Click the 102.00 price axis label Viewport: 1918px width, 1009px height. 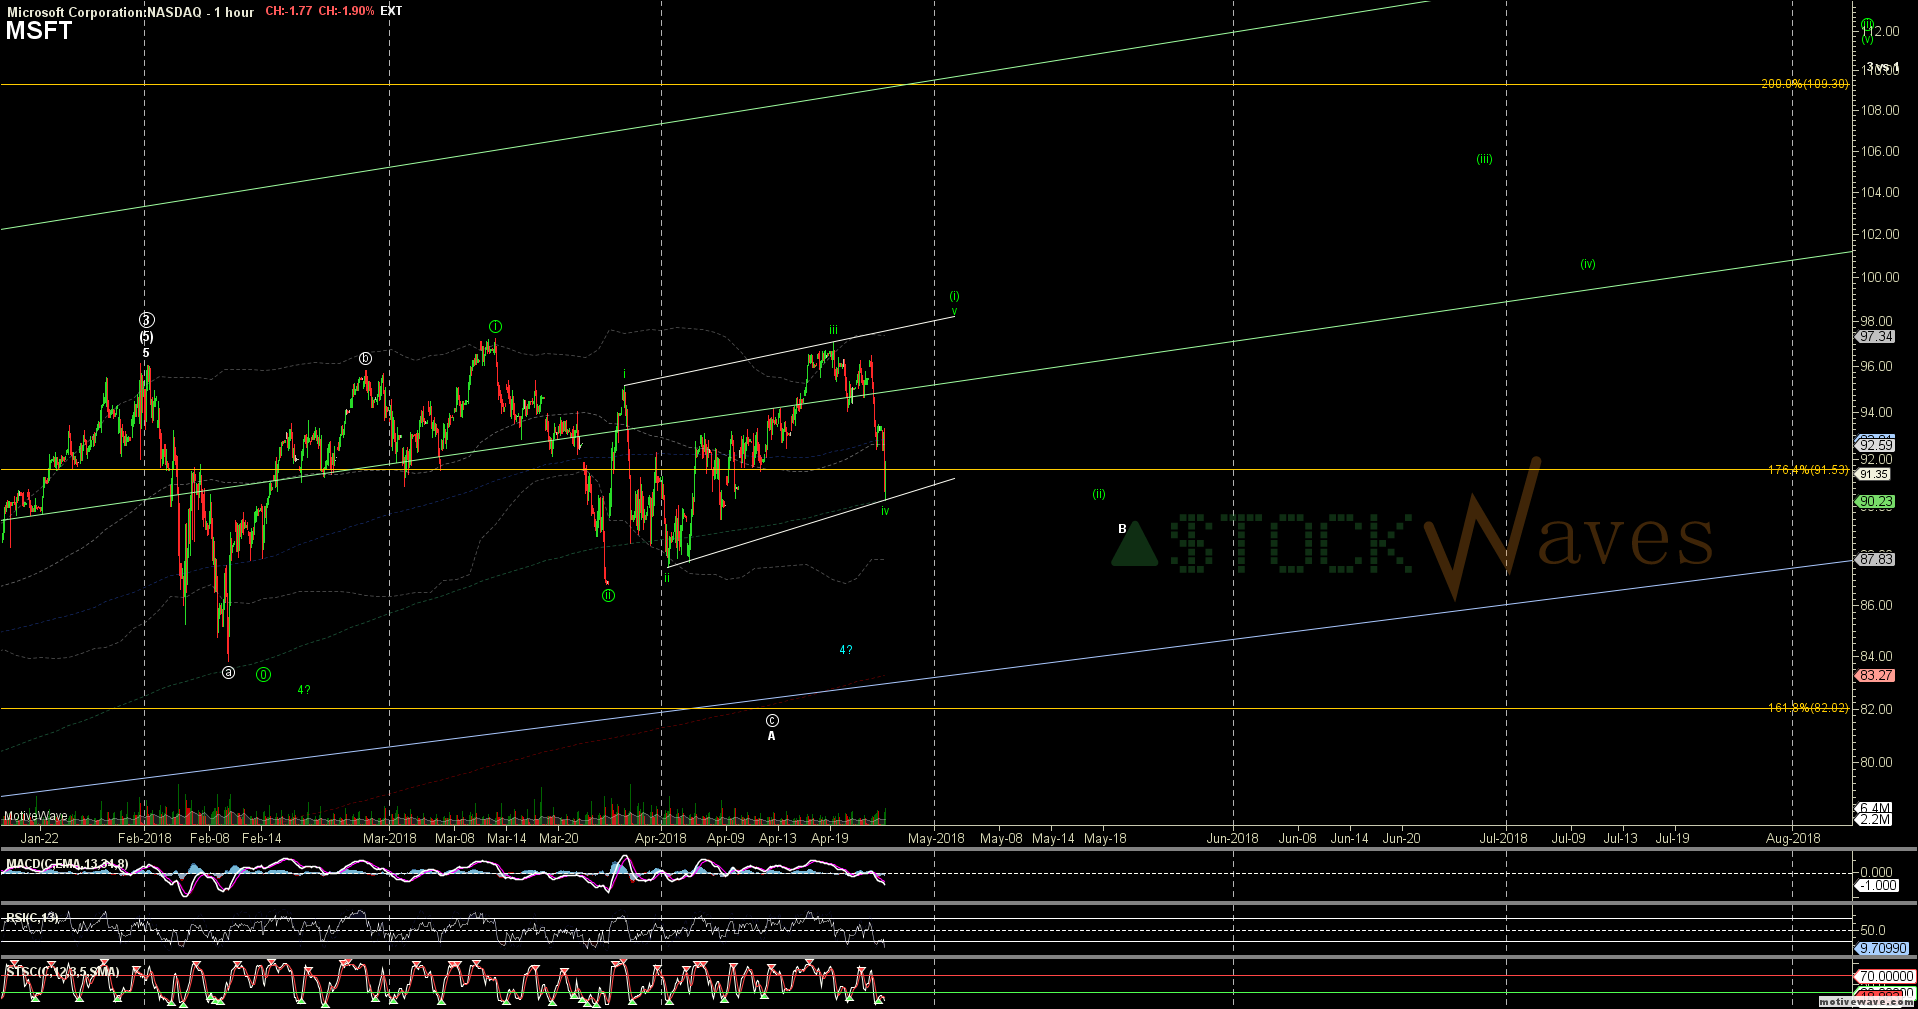(1879, 234)
